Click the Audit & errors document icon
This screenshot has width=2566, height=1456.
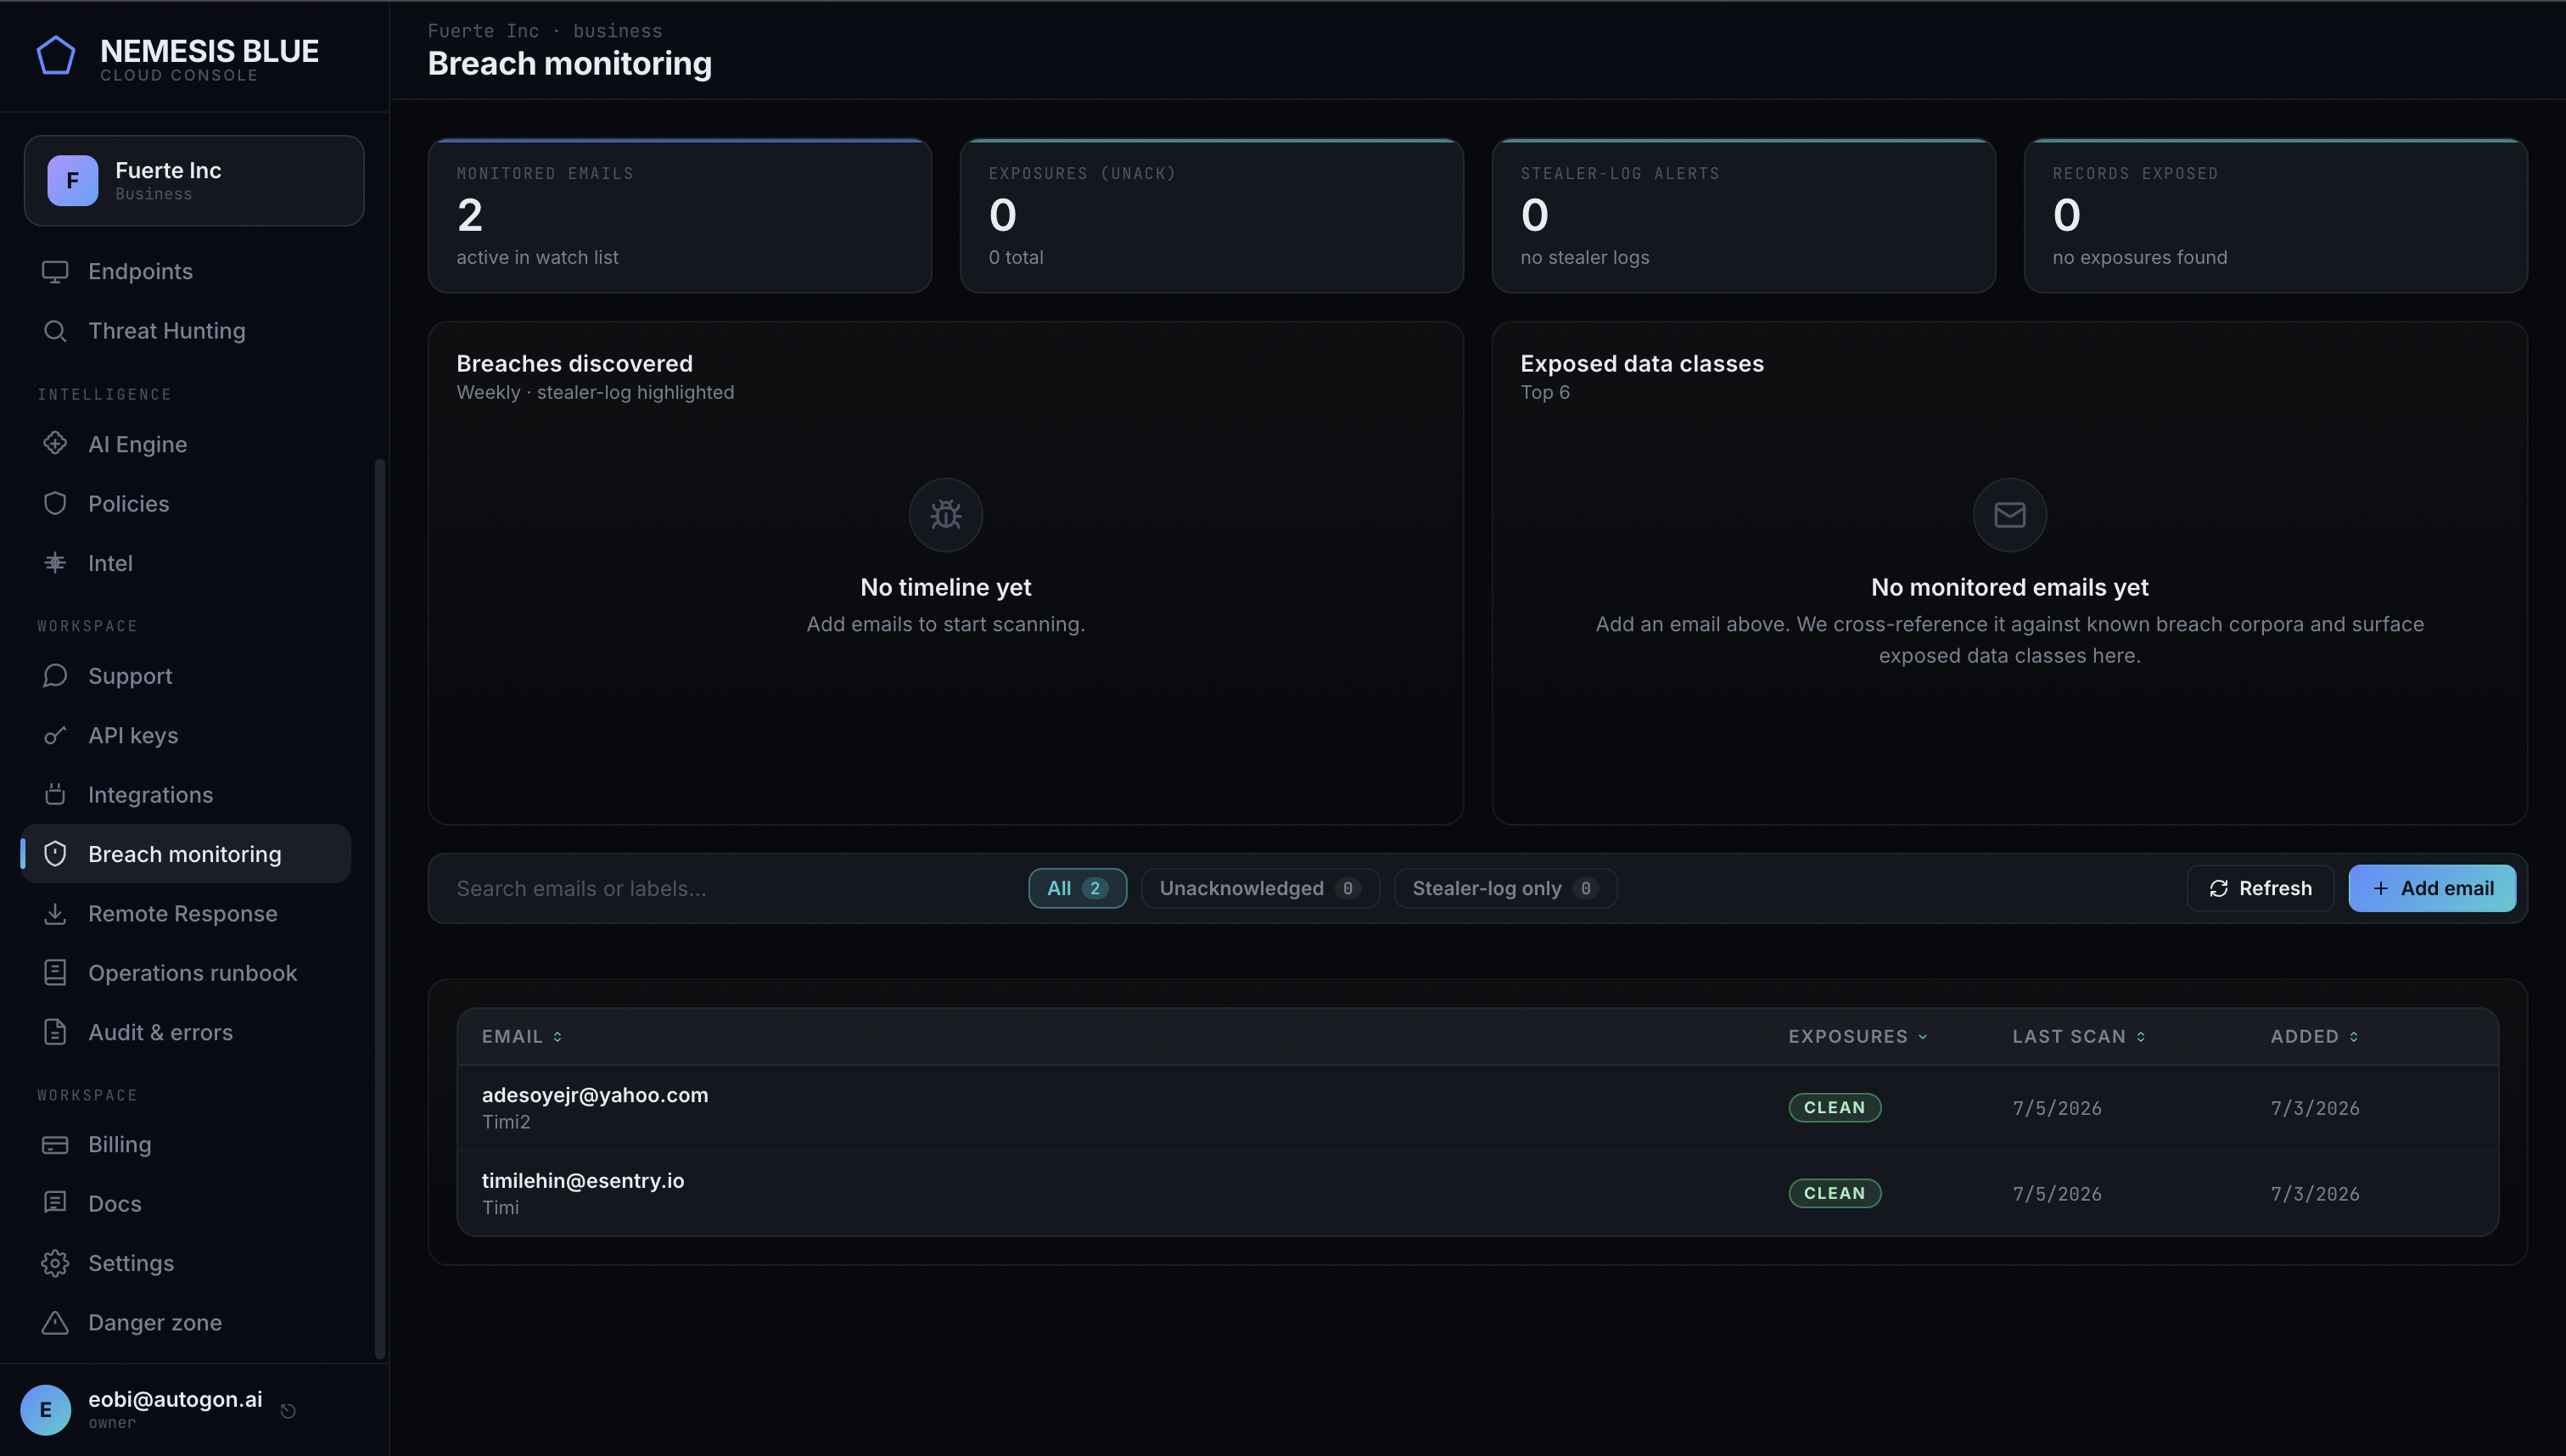pos(55,1032)
